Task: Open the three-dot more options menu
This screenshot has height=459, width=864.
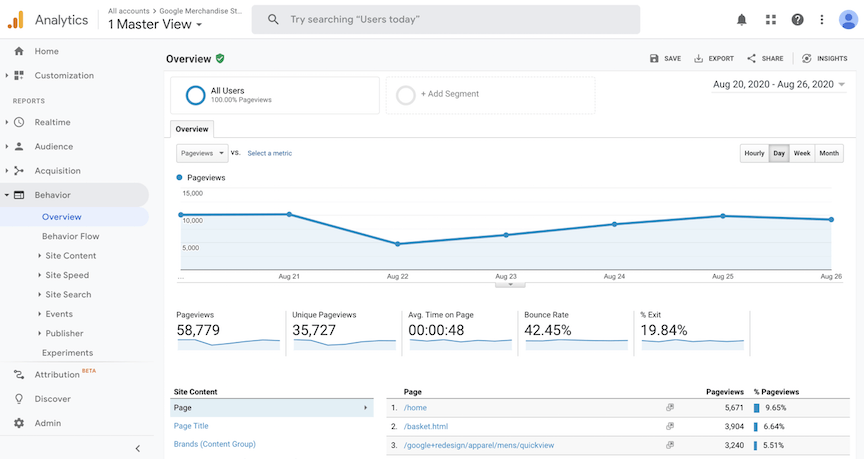Action: tap(822, 20)
